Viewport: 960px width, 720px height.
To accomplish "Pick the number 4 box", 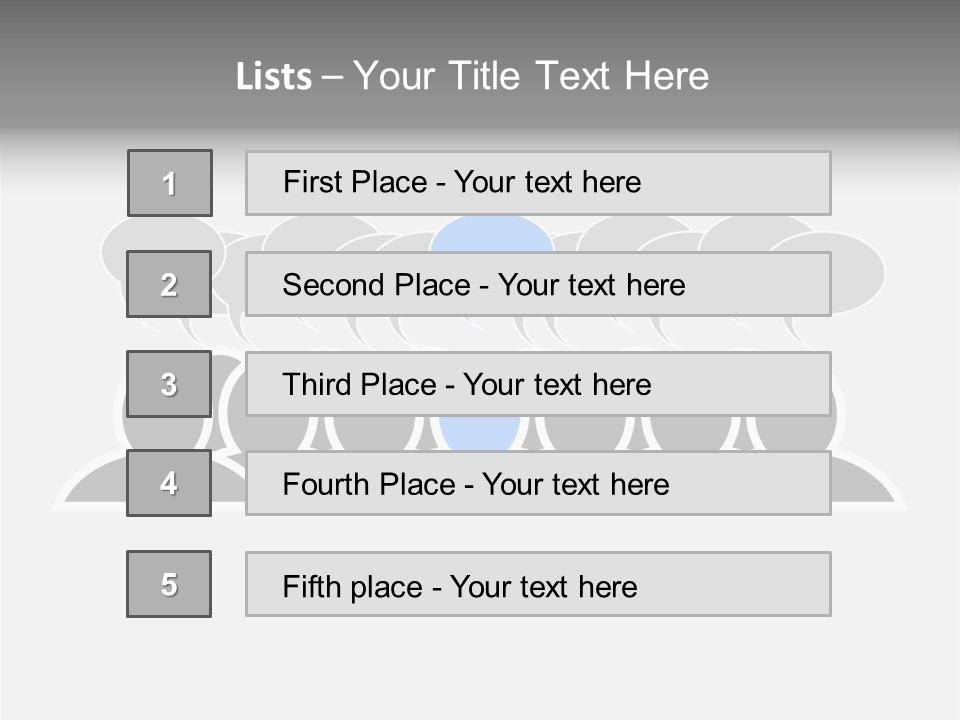I will point(169,483).
